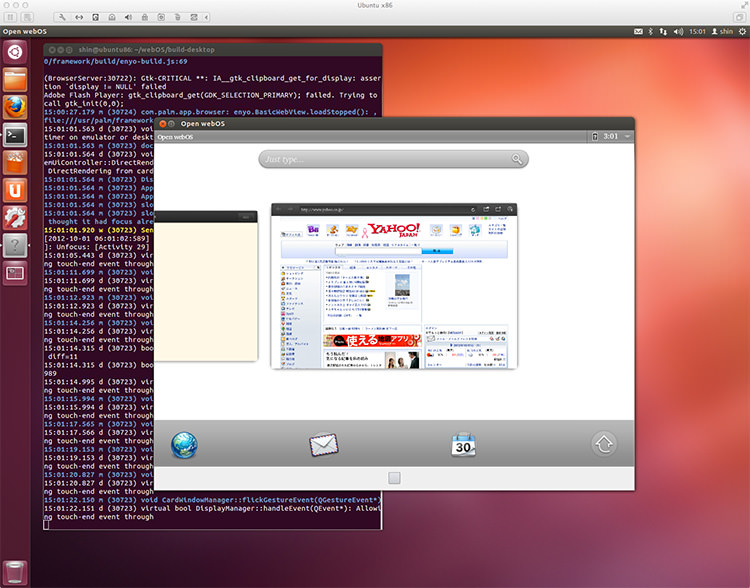Select the blank cream-colored card
Screen dimensions: 750x588
click(206, 286)
